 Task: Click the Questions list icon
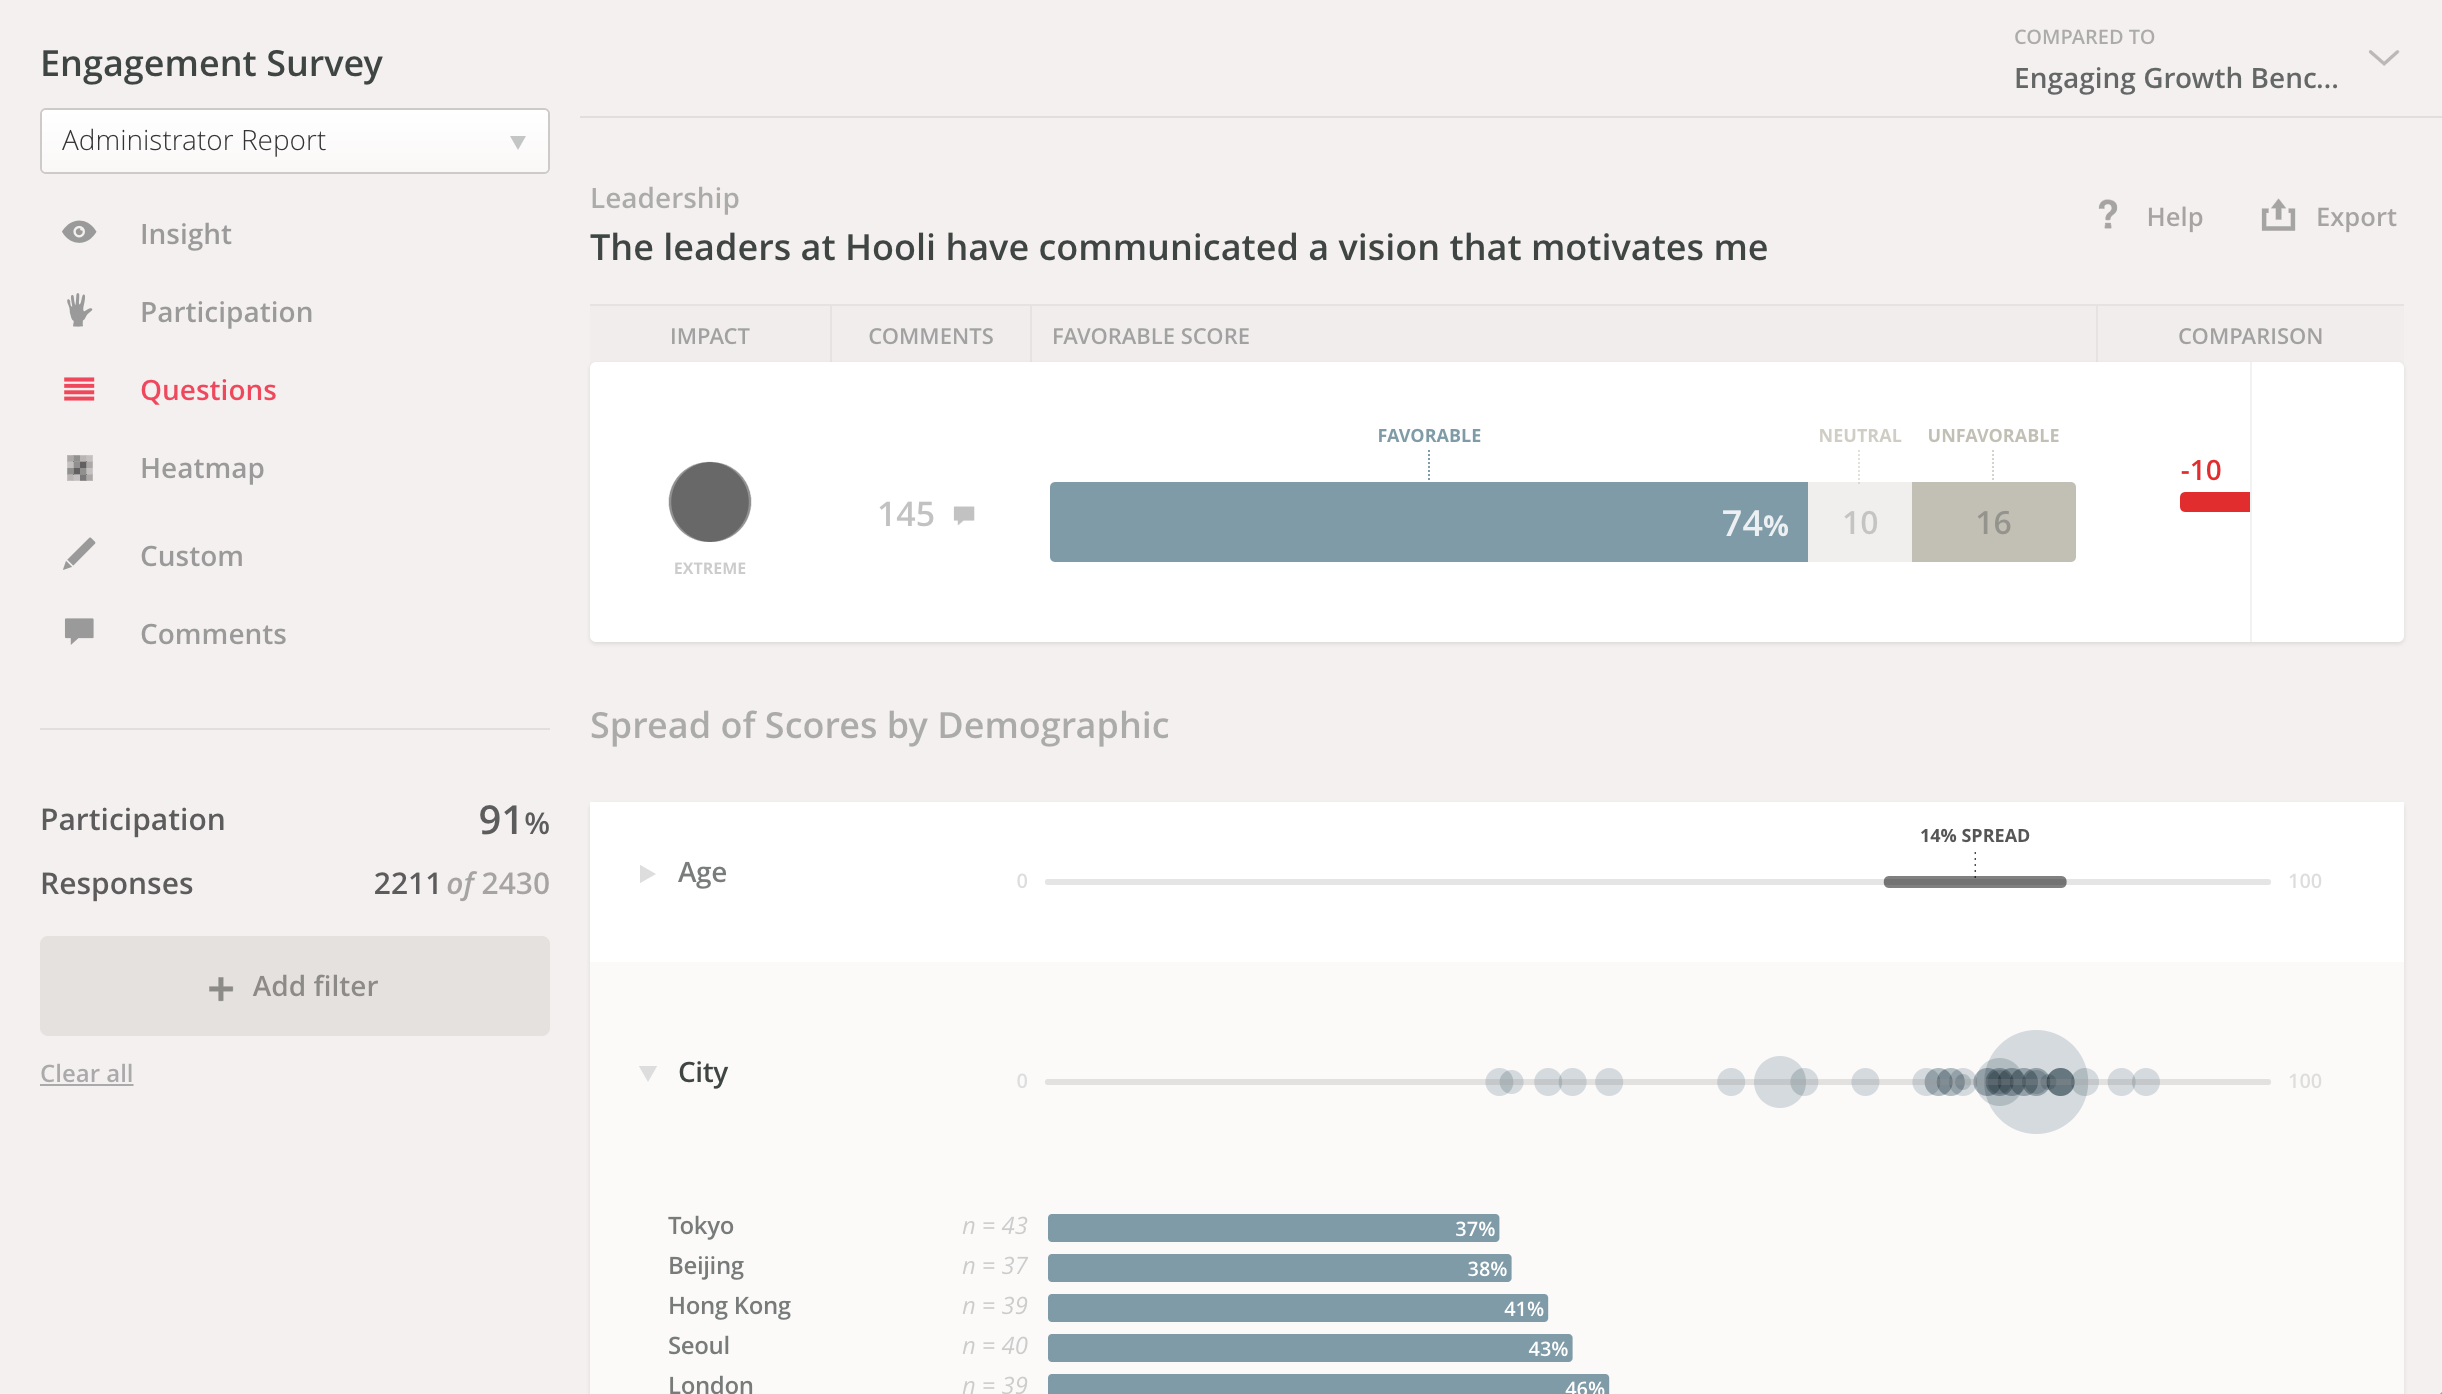[x=79, y=389]
